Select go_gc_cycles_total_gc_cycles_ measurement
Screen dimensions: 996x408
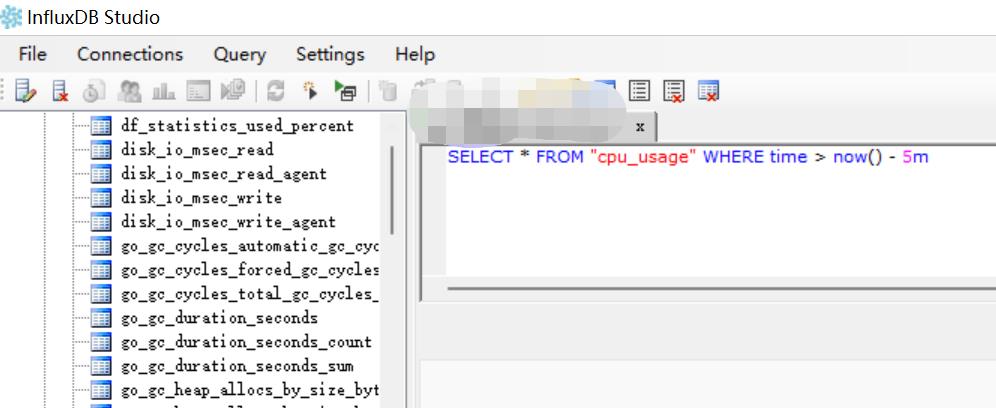pos(250,294)
